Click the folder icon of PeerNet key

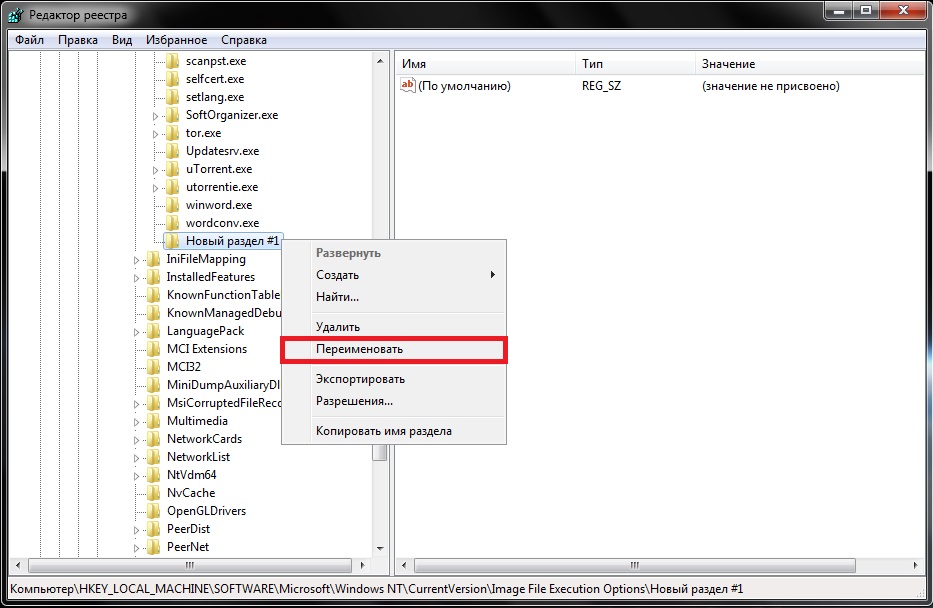(153, 547)
